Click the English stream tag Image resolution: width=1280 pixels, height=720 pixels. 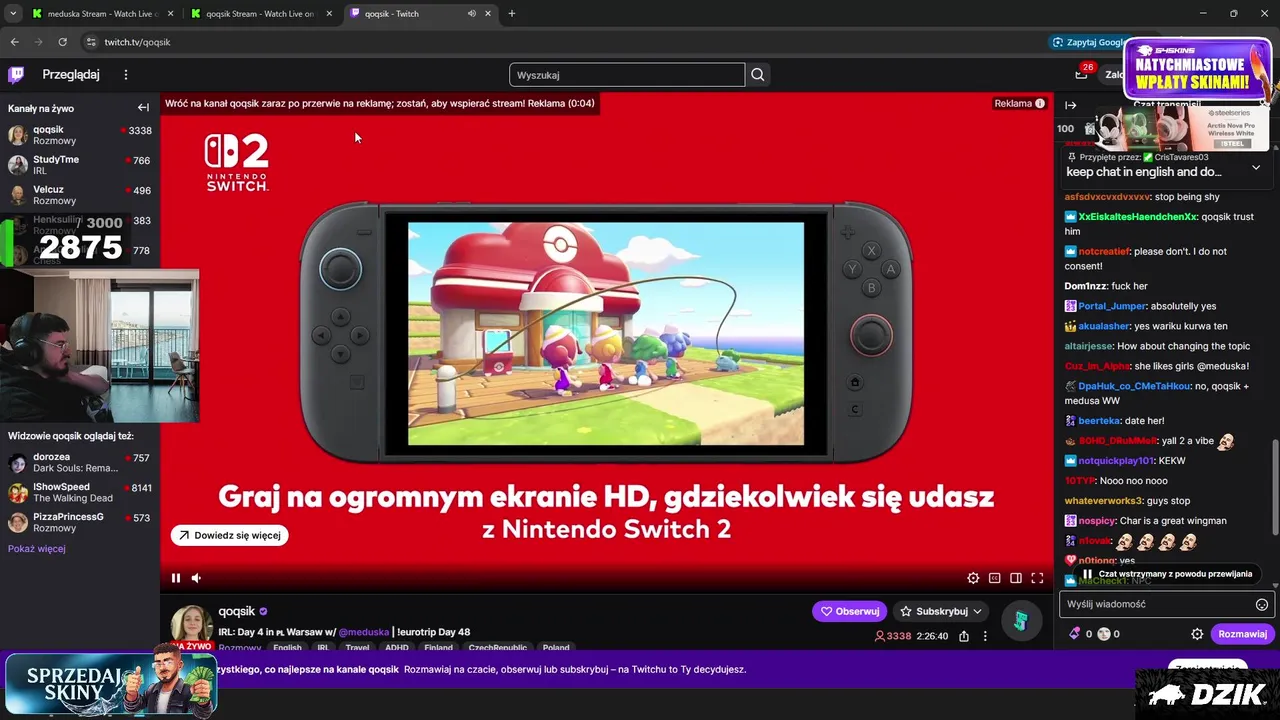tap(287, 648)
